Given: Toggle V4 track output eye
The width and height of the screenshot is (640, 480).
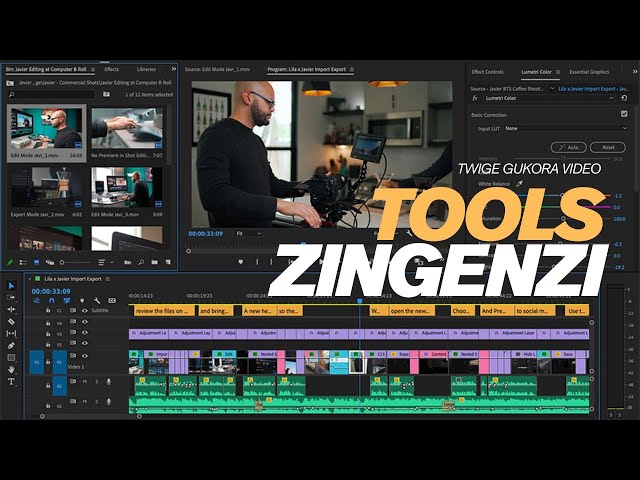Looking at the screenshot, I should tap(85, 322).
